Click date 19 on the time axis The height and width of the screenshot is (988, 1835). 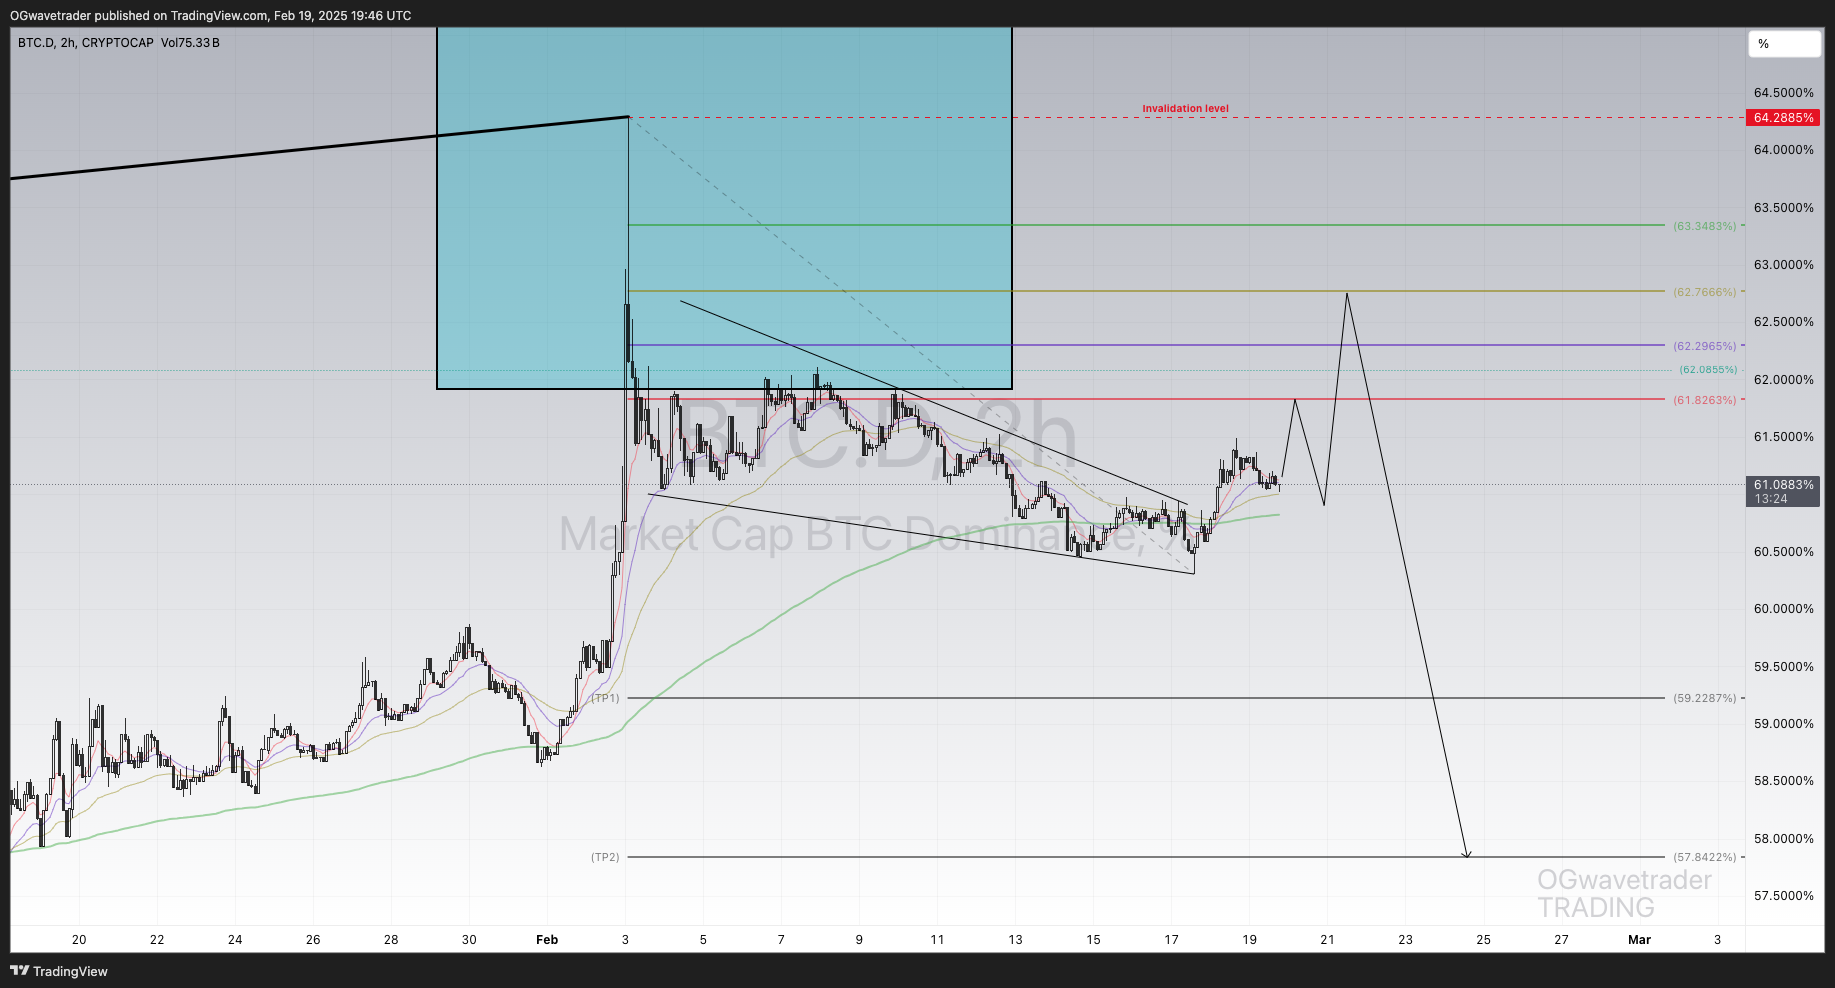[x=1249, y=940]
